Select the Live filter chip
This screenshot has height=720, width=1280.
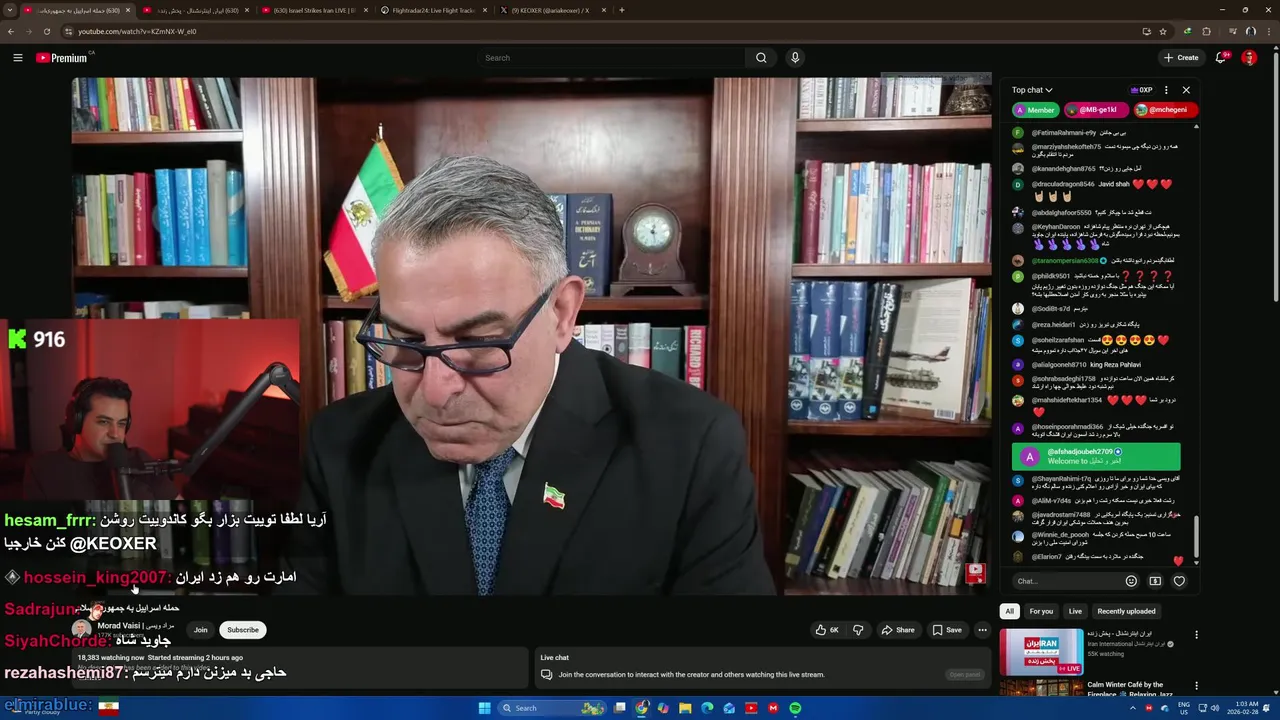coord(1075,611)
